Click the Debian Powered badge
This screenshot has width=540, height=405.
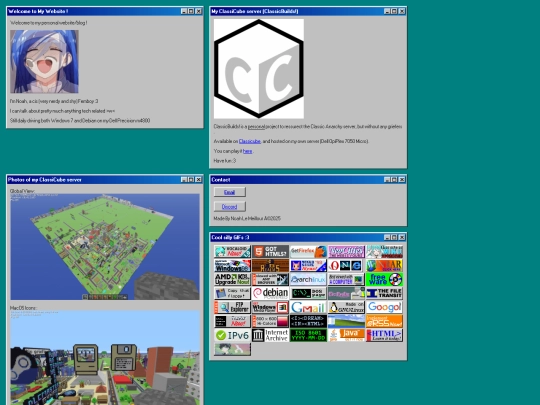point(270,293)
